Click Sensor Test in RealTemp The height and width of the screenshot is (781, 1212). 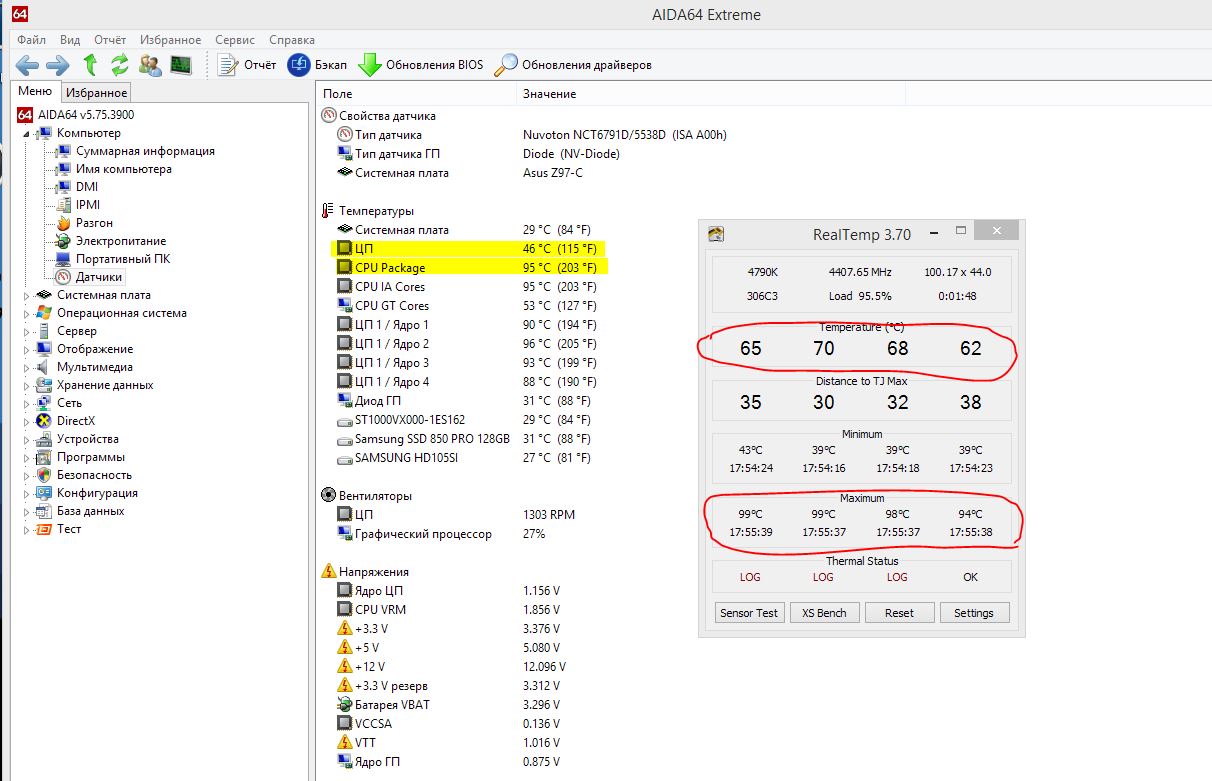[749, 613]
